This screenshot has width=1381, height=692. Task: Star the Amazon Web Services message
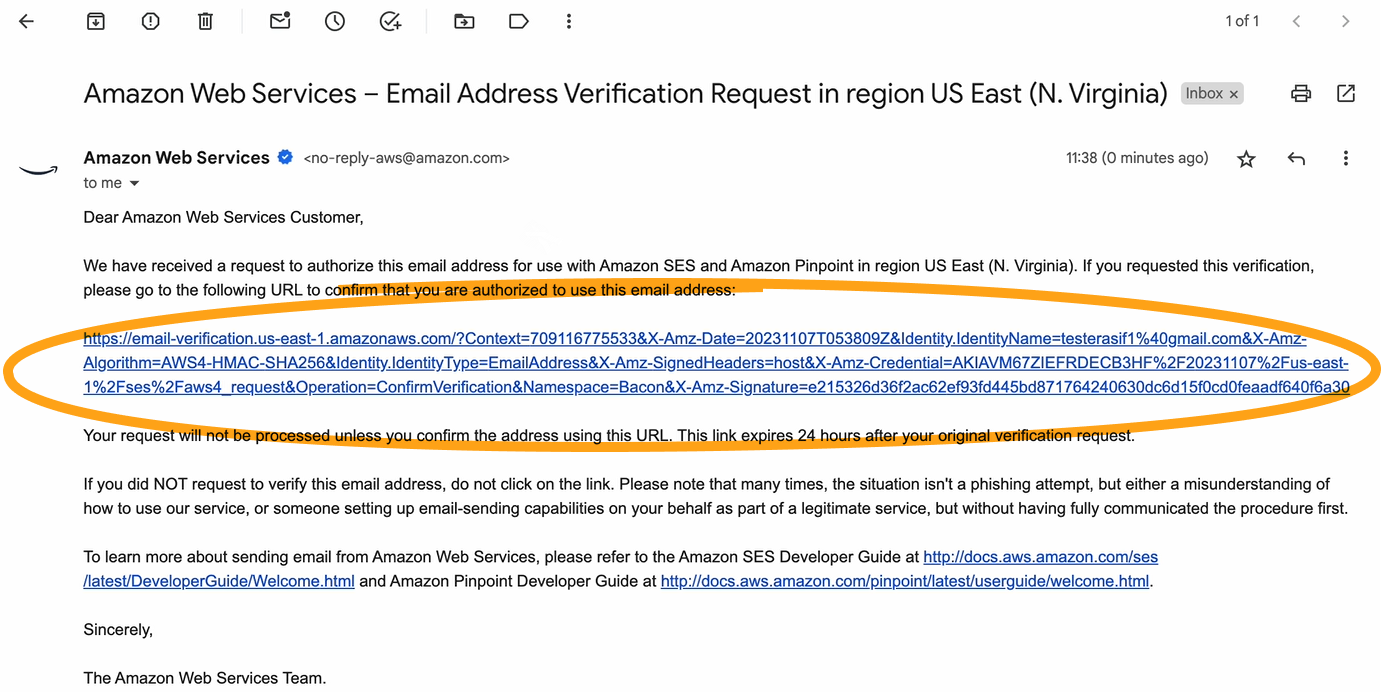tap(1246, 159)
